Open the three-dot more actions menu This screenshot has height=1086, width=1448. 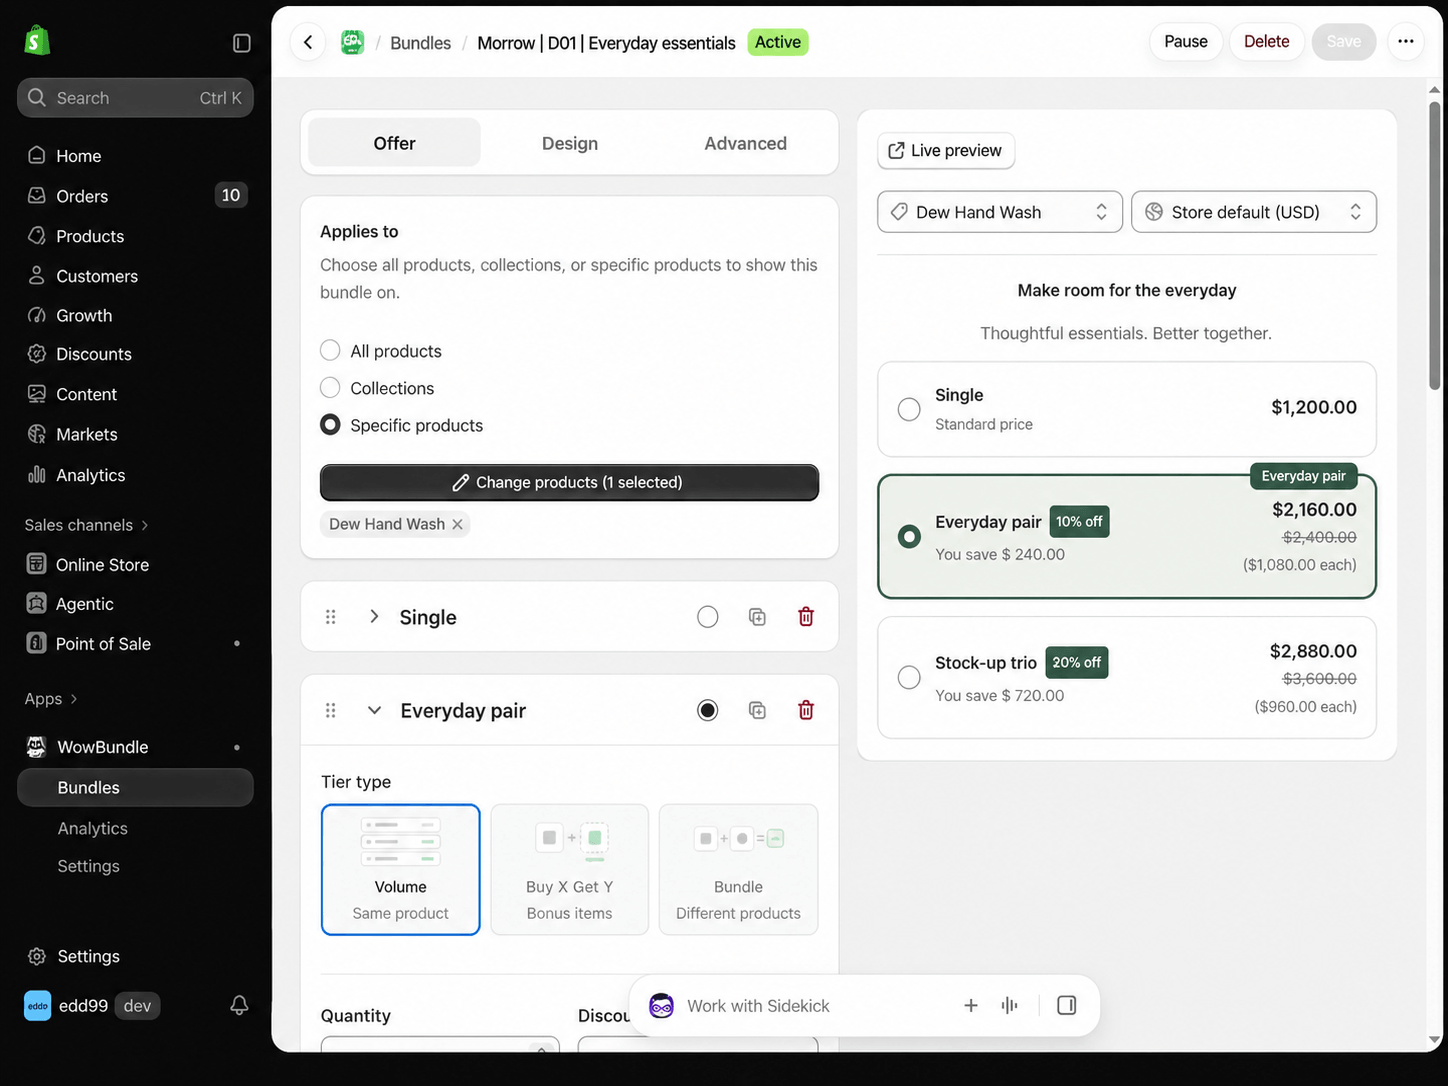point(1406,42)
